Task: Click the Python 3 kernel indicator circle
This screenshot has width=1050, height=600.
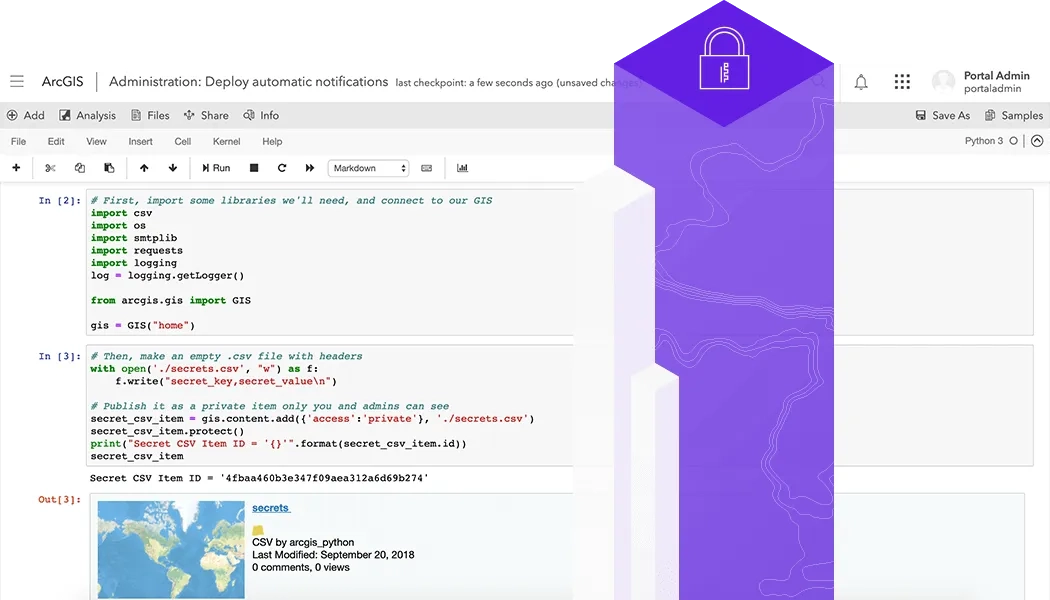Action: (x=1014, y=141)
